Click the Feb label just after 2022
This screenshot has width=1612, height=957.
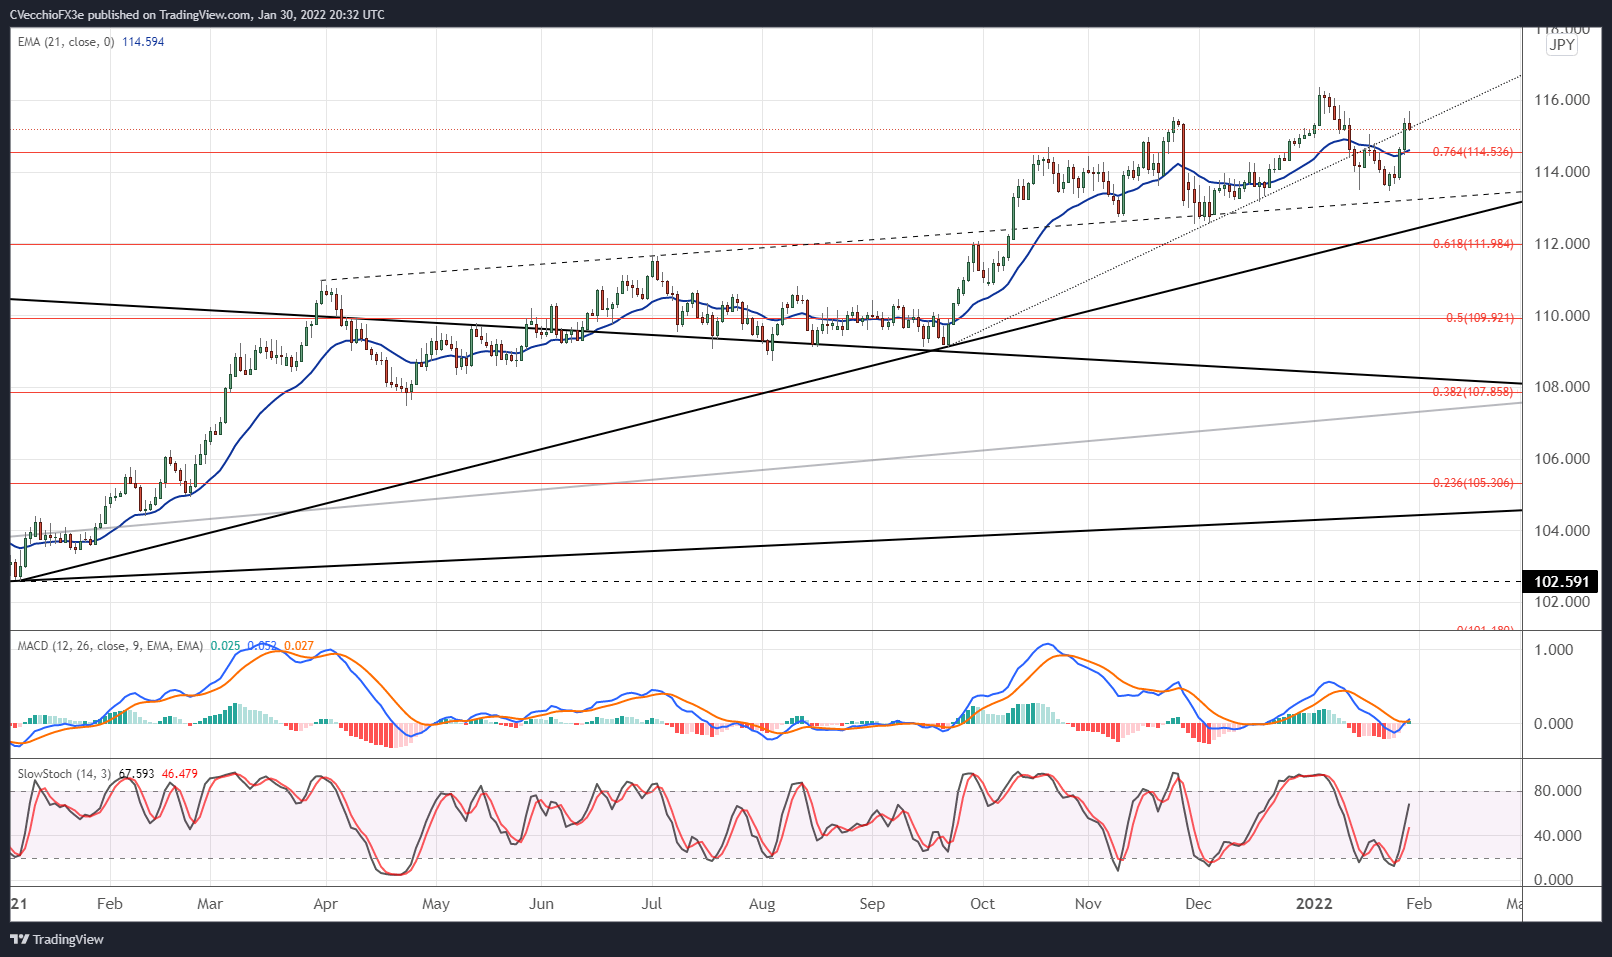(x=1419, y=904)
